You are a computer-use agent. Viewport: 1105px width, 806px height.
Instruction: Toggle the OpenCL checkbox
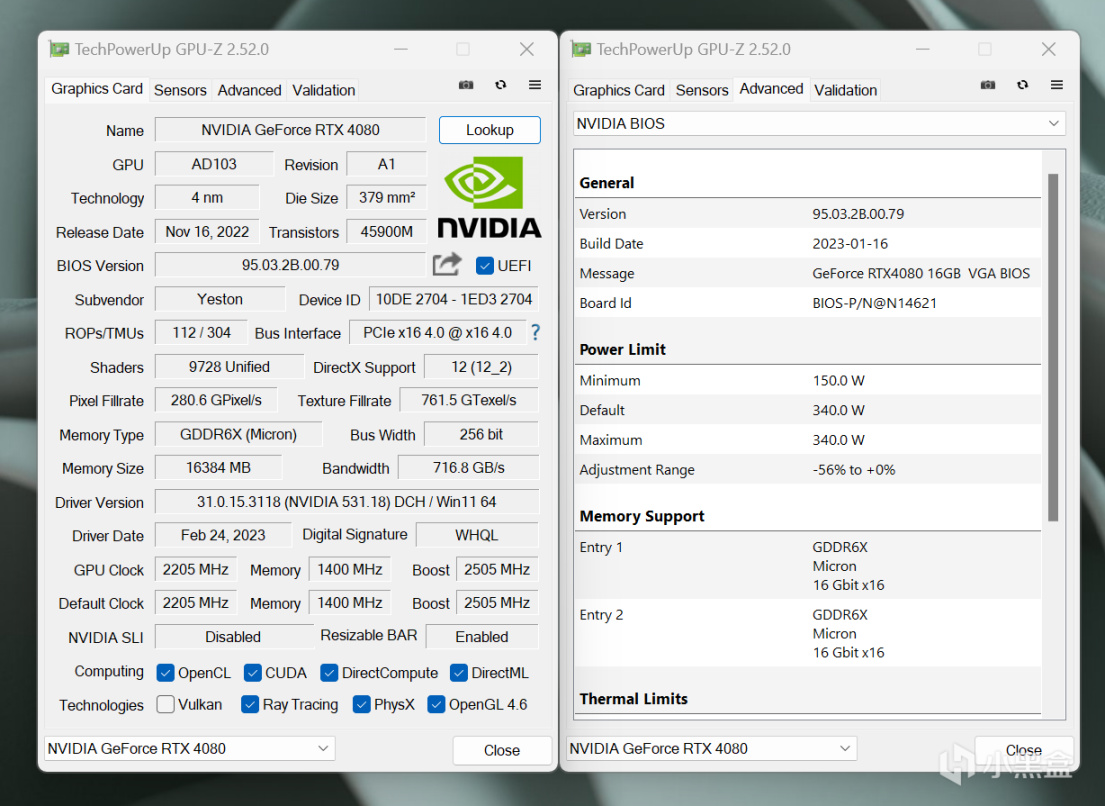(165, 673)
